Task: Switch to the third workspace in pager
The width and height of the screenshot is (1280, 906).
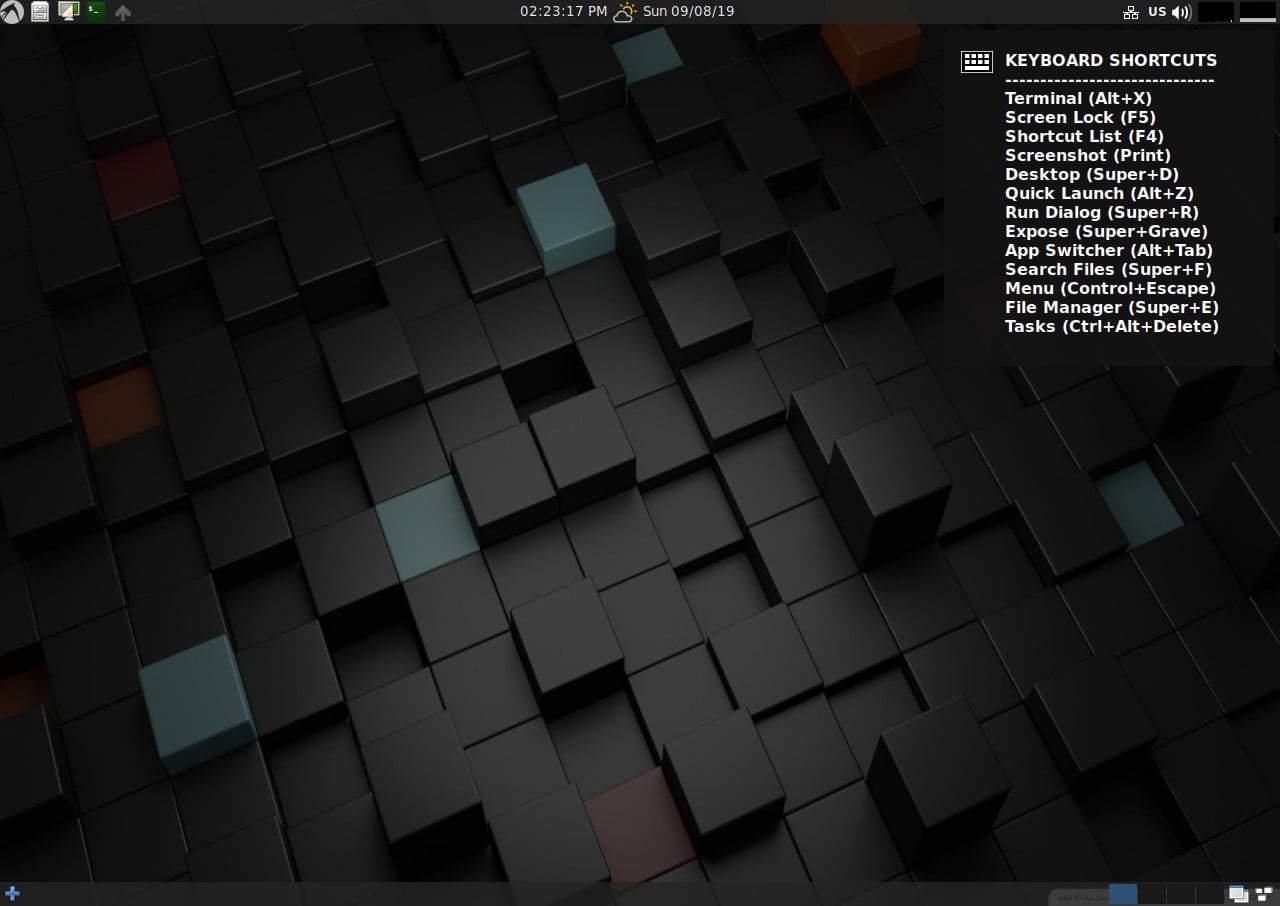Action: tap(1181, 894)
